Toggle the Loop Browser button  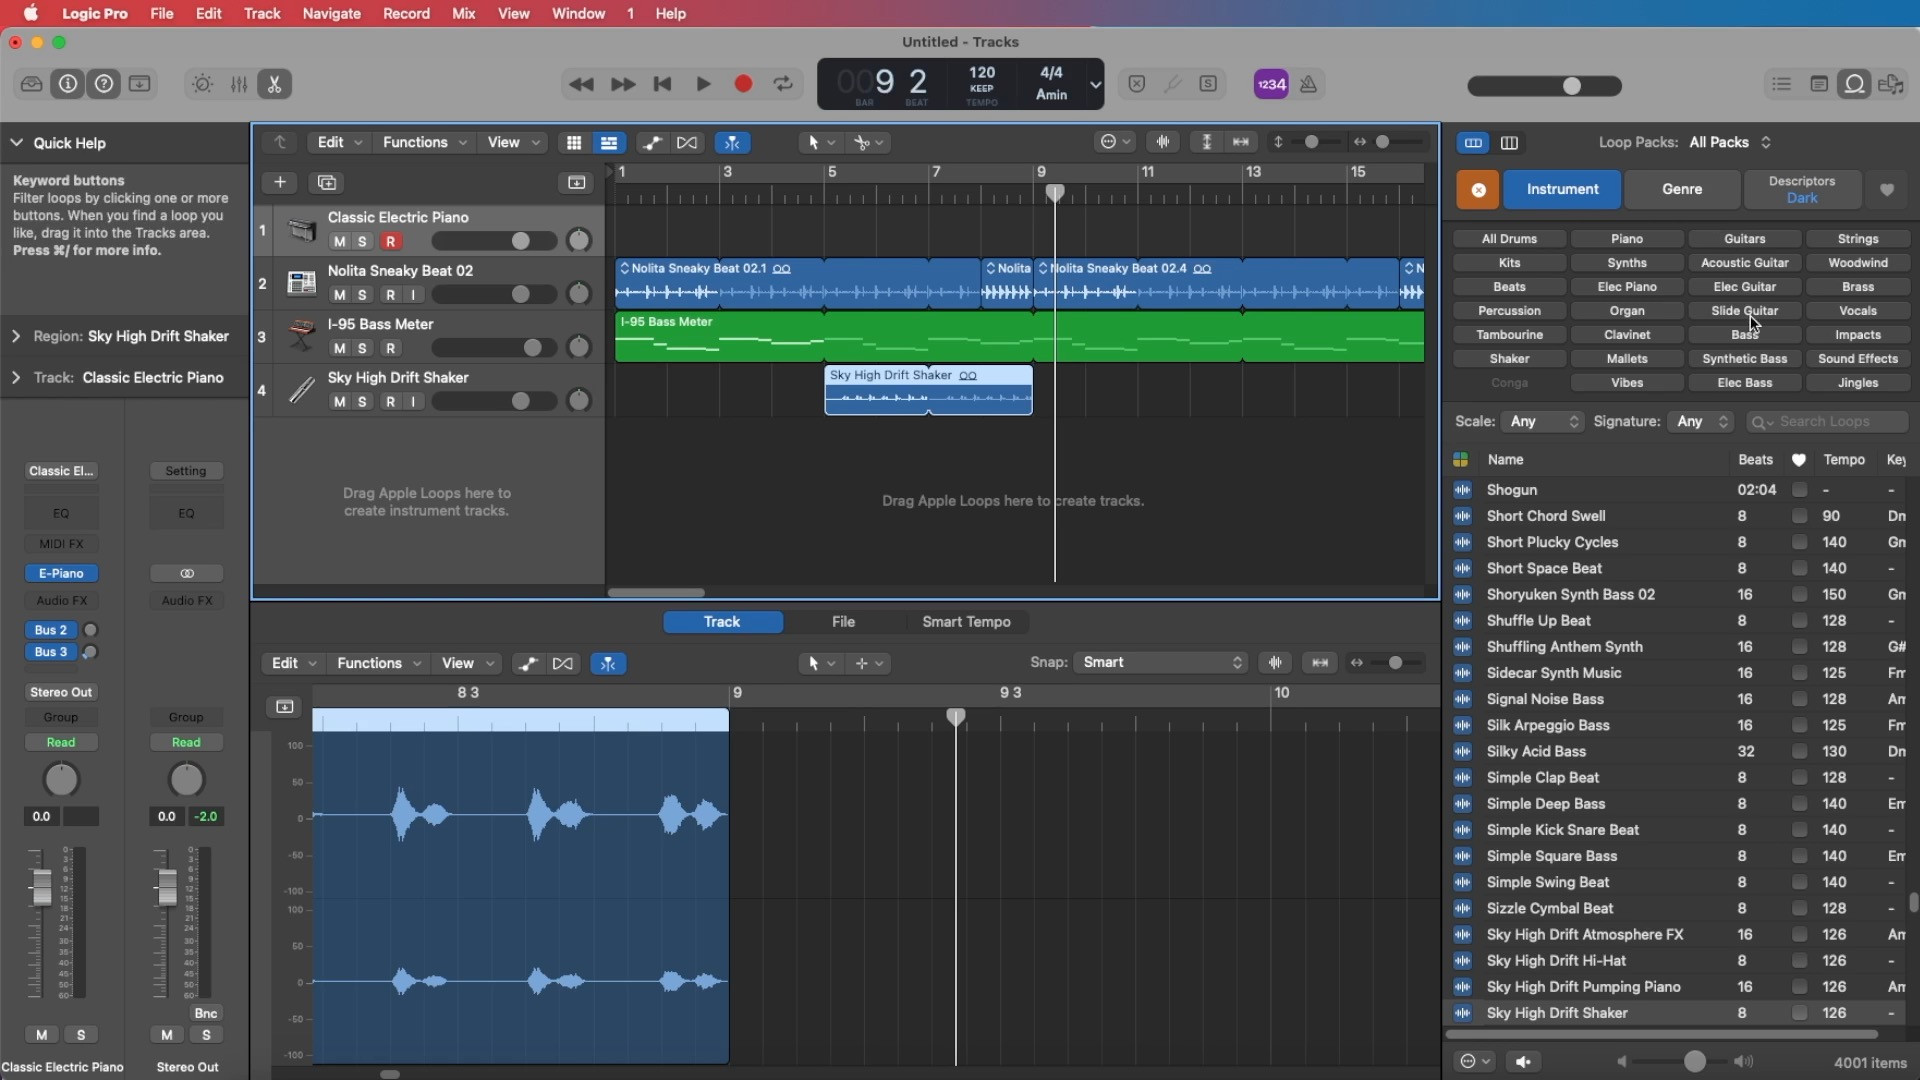coord(1855,84)
